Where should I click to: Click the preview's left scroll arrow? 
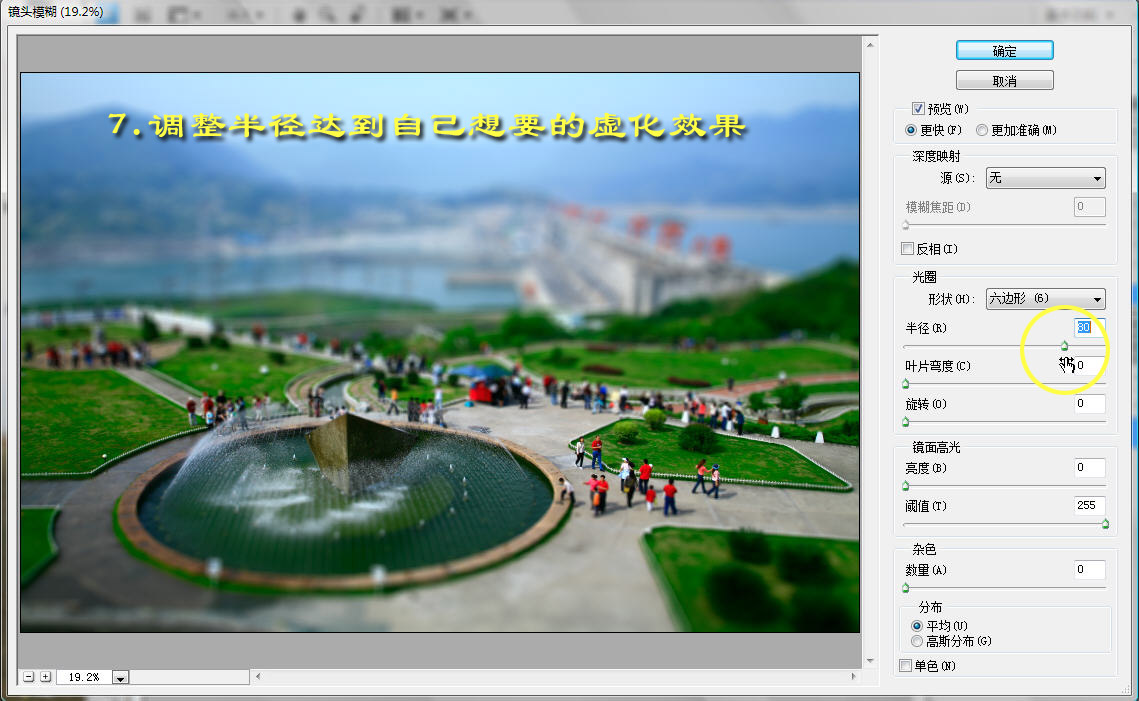click(259, 677)
